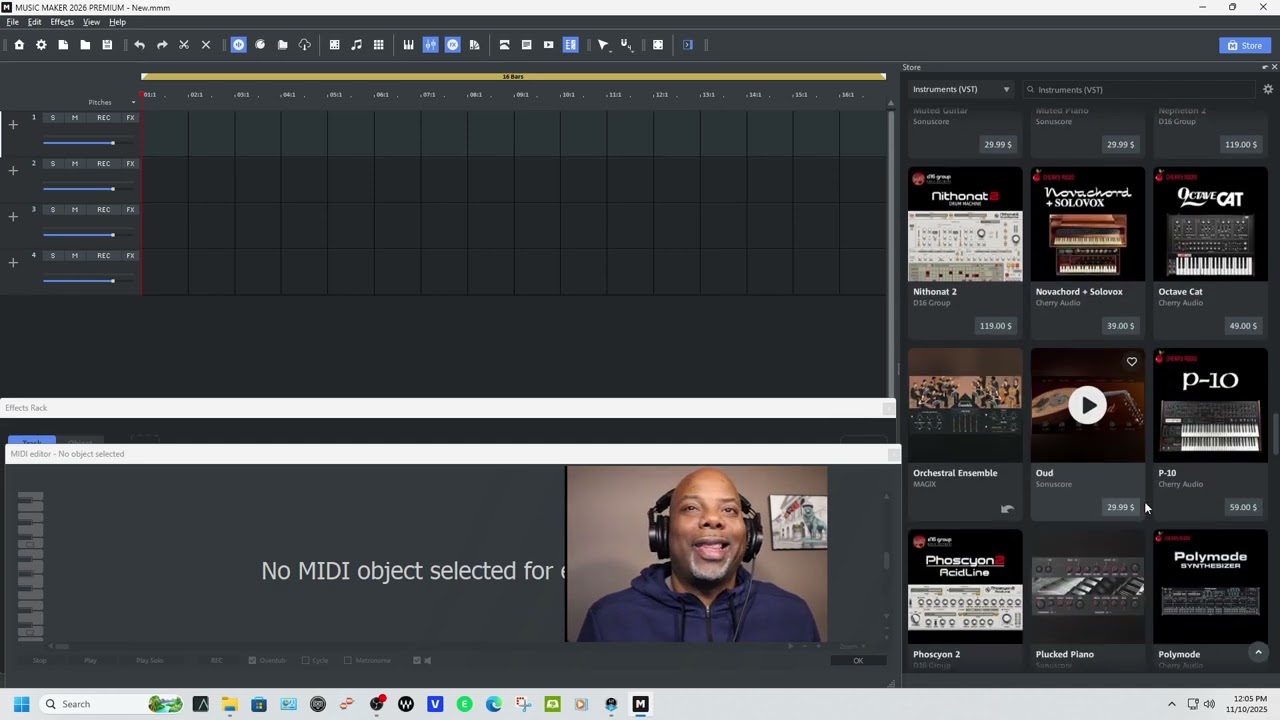
Task: Buy Nithonat 2 for 119.00 $
Action: coord(997,326)
